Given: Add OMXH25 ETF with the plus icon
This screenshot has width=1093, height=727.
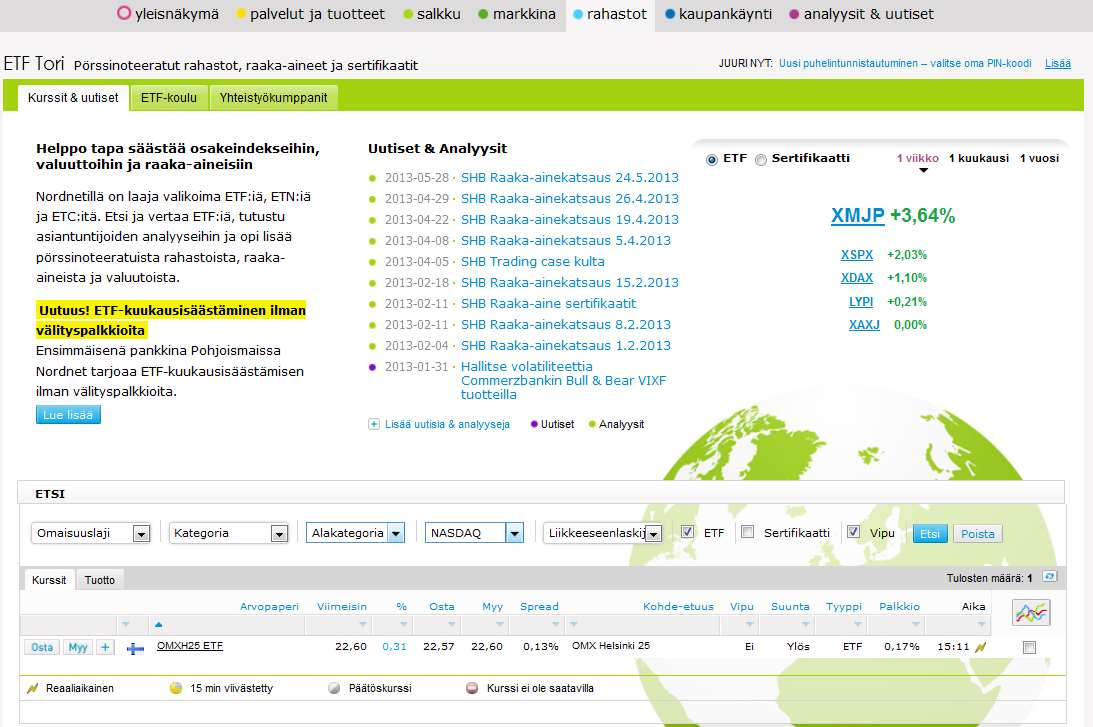Looking at the screenshot, I should 105,647.
